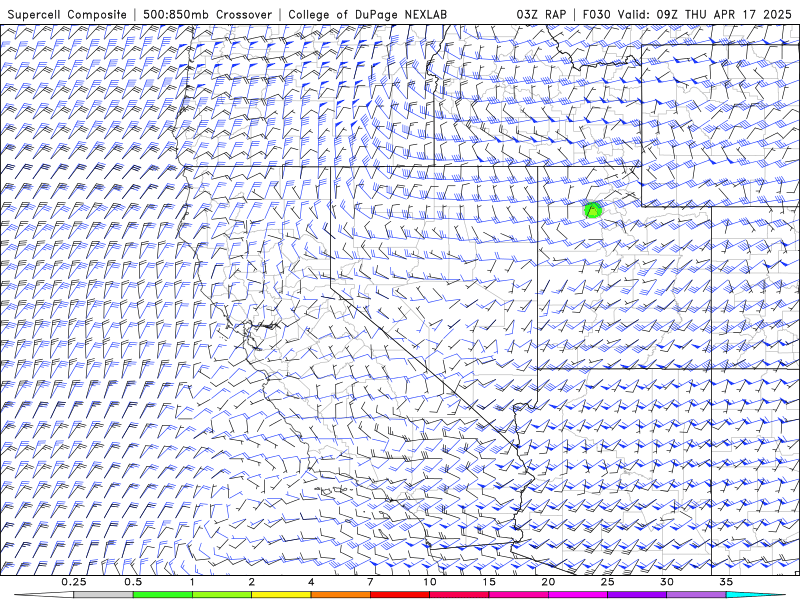Click the "03Z RAP" model run label

coord(541,15)
